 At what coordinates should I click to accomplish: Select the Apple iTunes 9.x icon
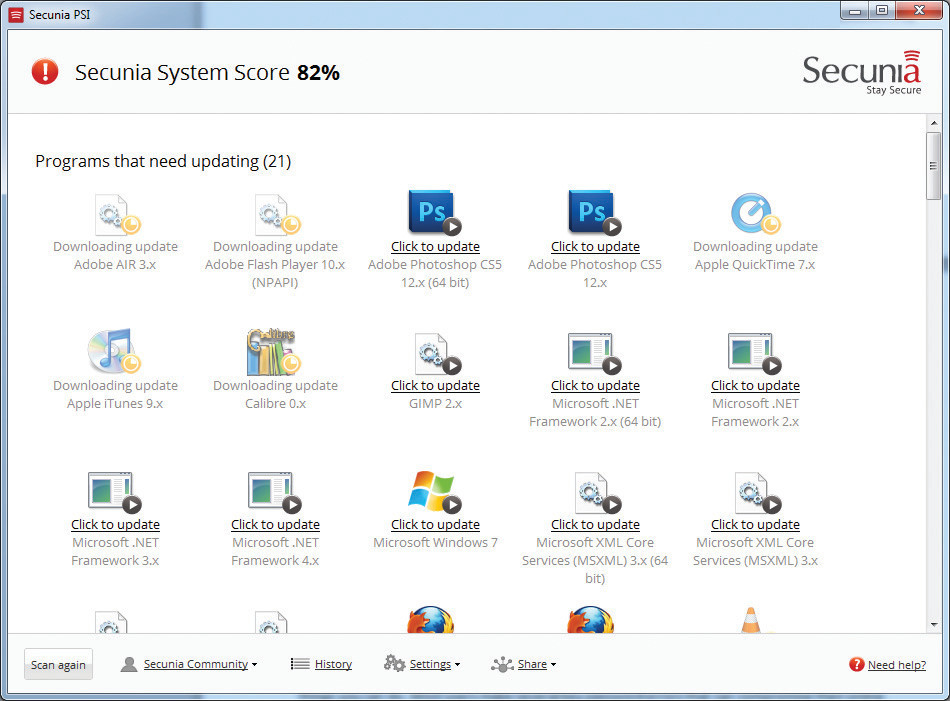click(x=114, y=352)
